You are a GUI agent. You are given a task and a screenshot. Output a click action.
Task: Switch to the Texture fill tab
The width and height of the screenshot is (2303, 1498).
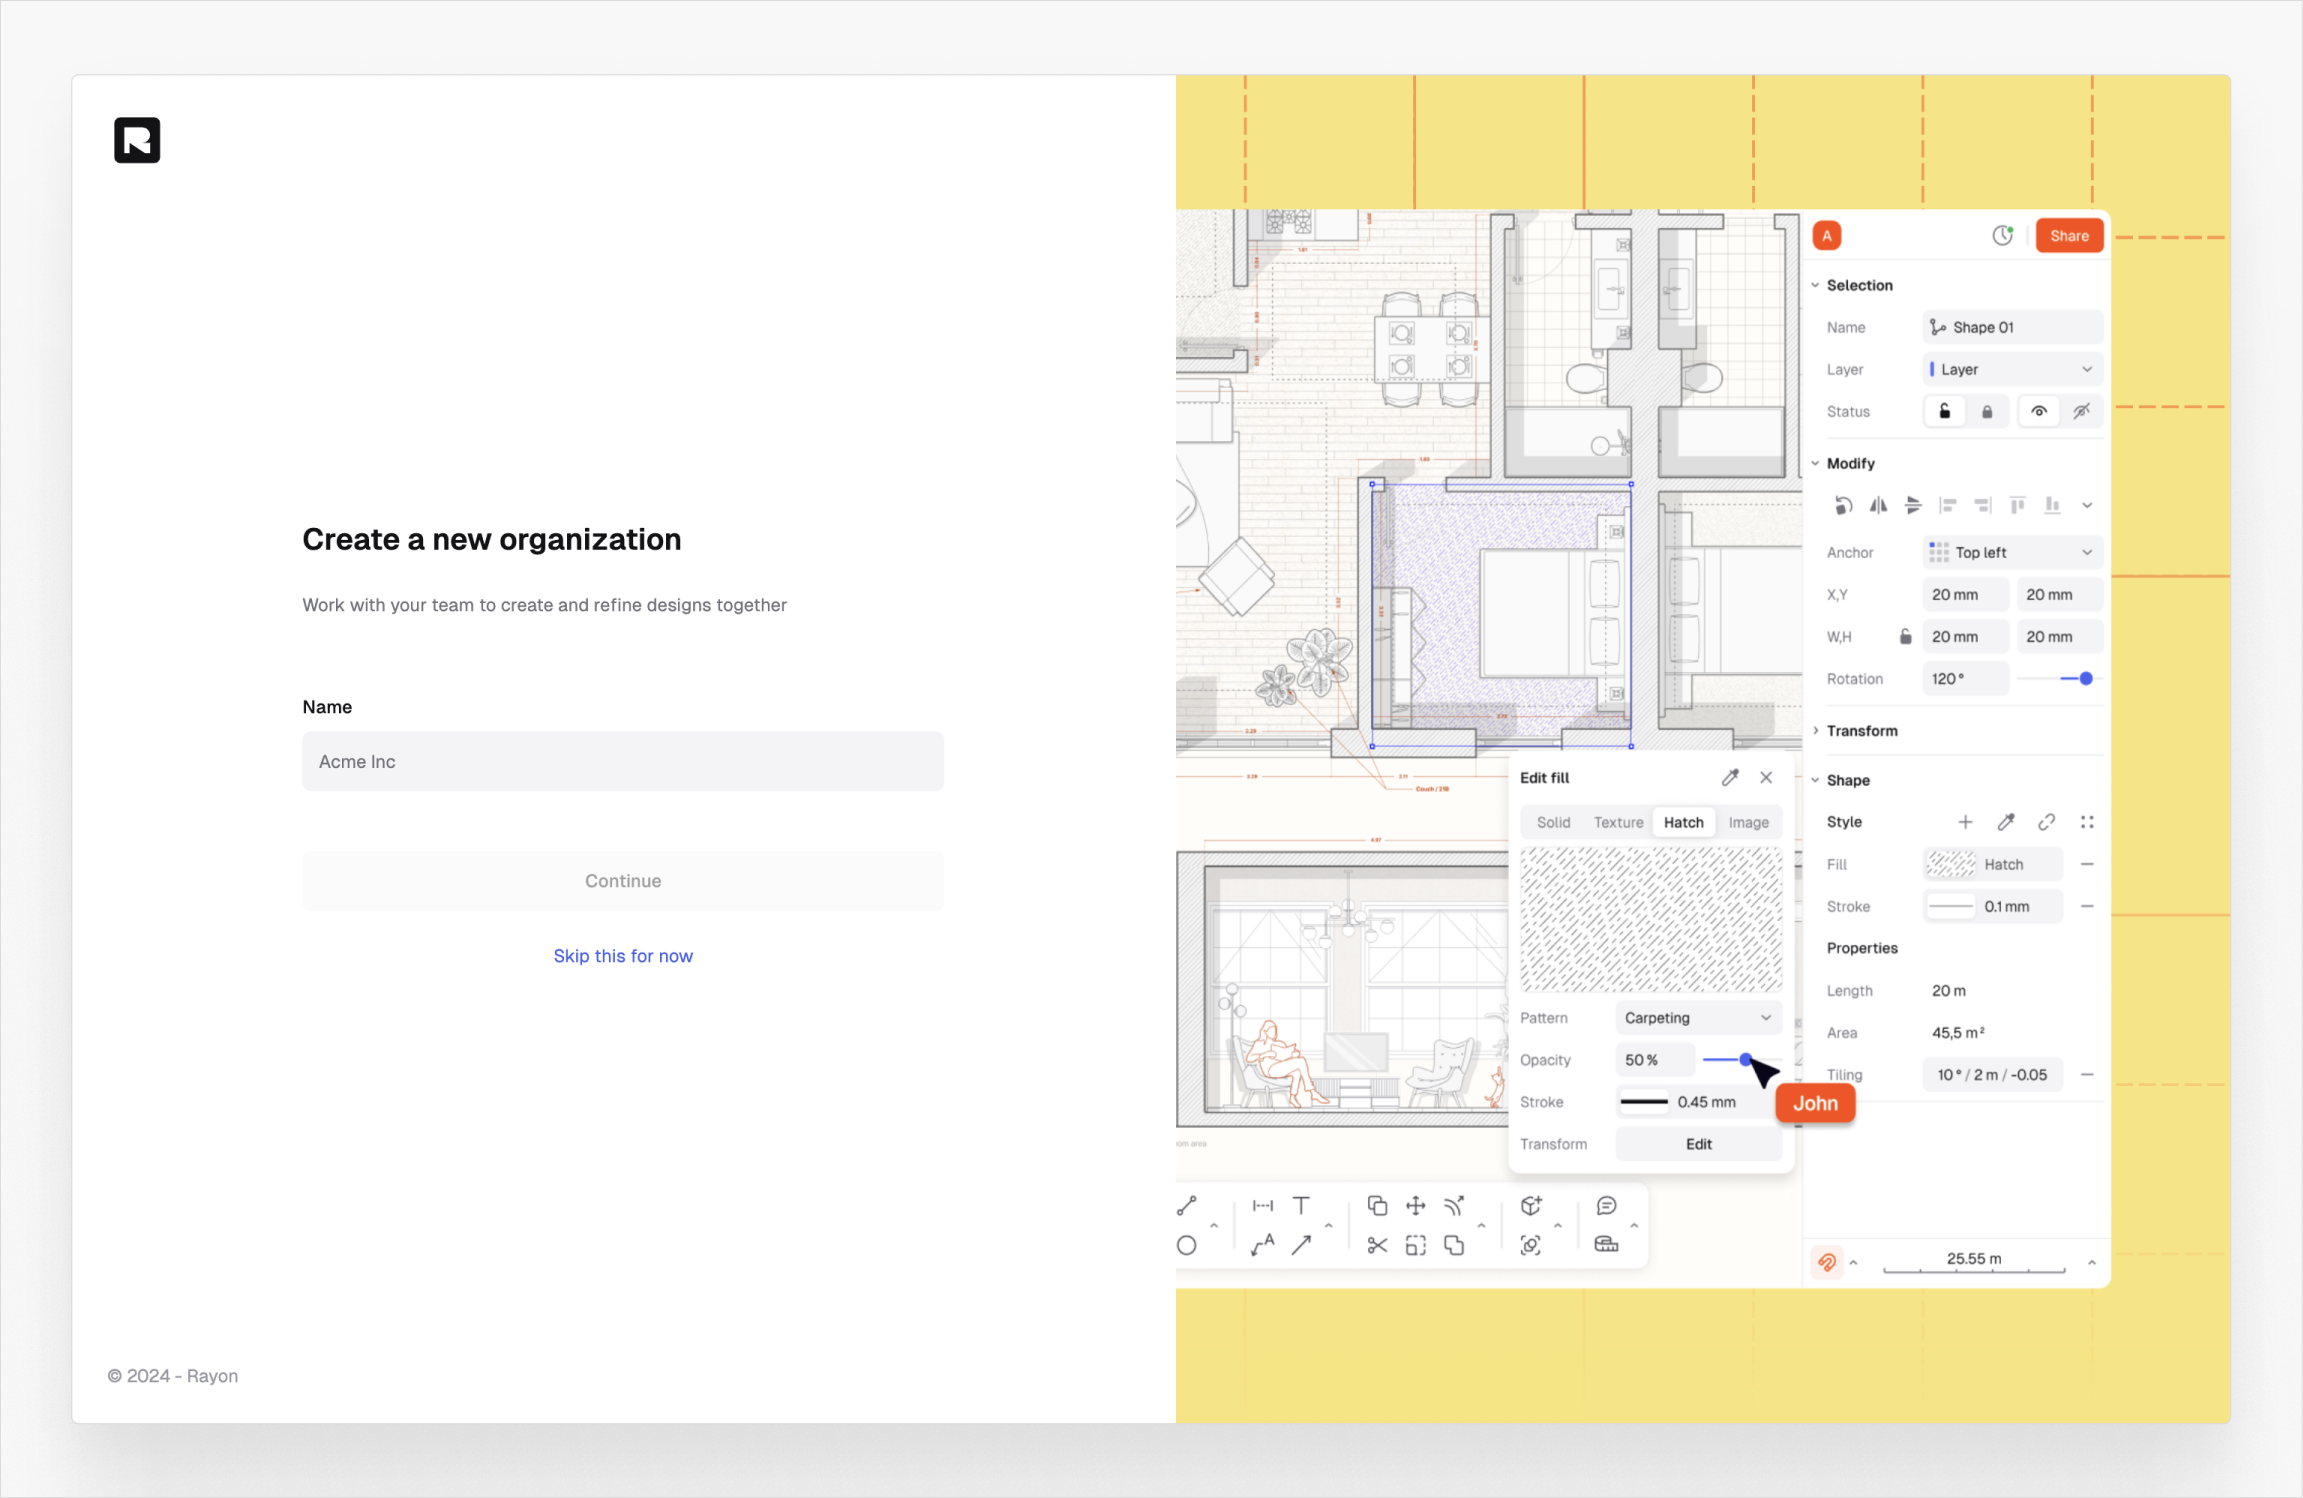[1617, 822]
